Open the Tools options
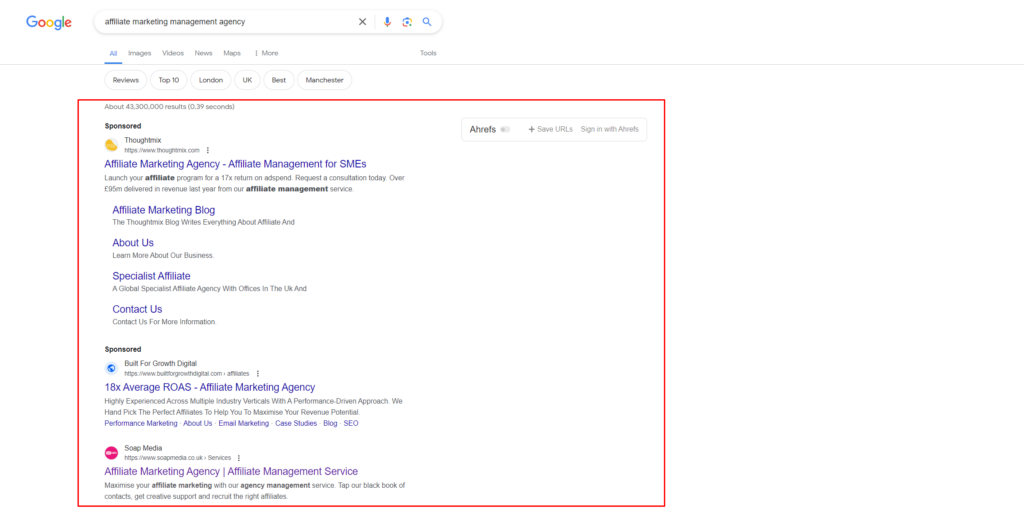This screenshot has height=513, width=1024. coord(428,53)
